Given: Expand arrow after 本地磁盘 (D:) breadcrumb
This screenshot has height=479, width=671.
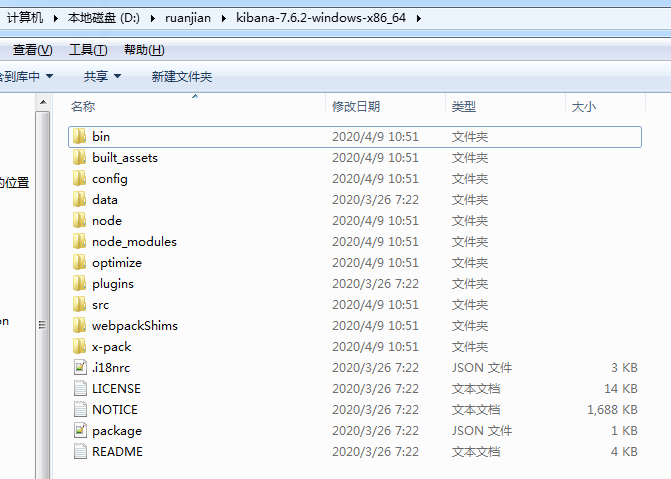Looking at the screenshot, I should click(152, 18).
